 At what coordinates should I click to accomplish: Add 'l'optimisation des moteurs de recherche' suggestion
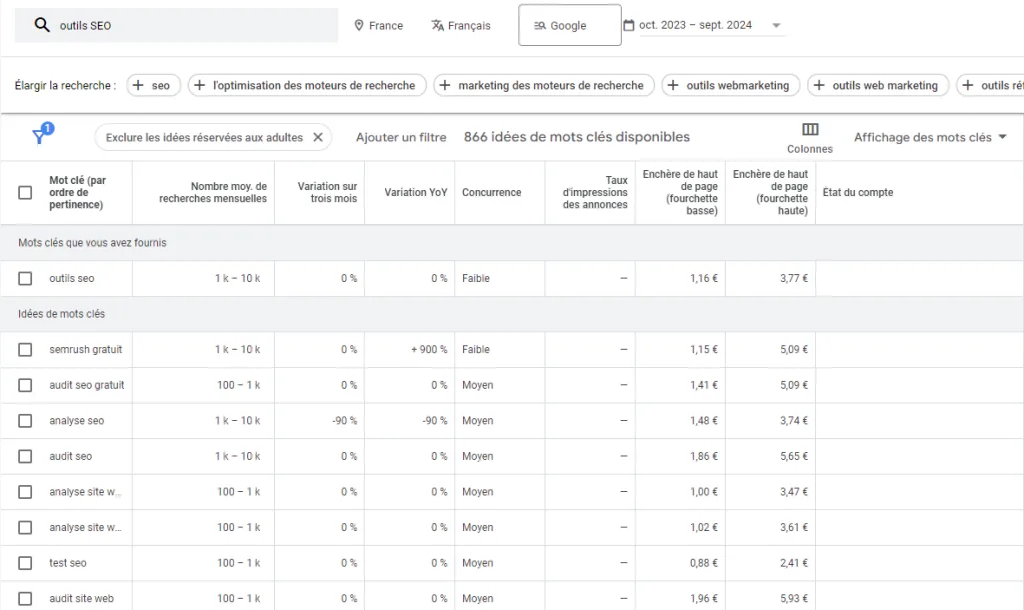point(307,85)
